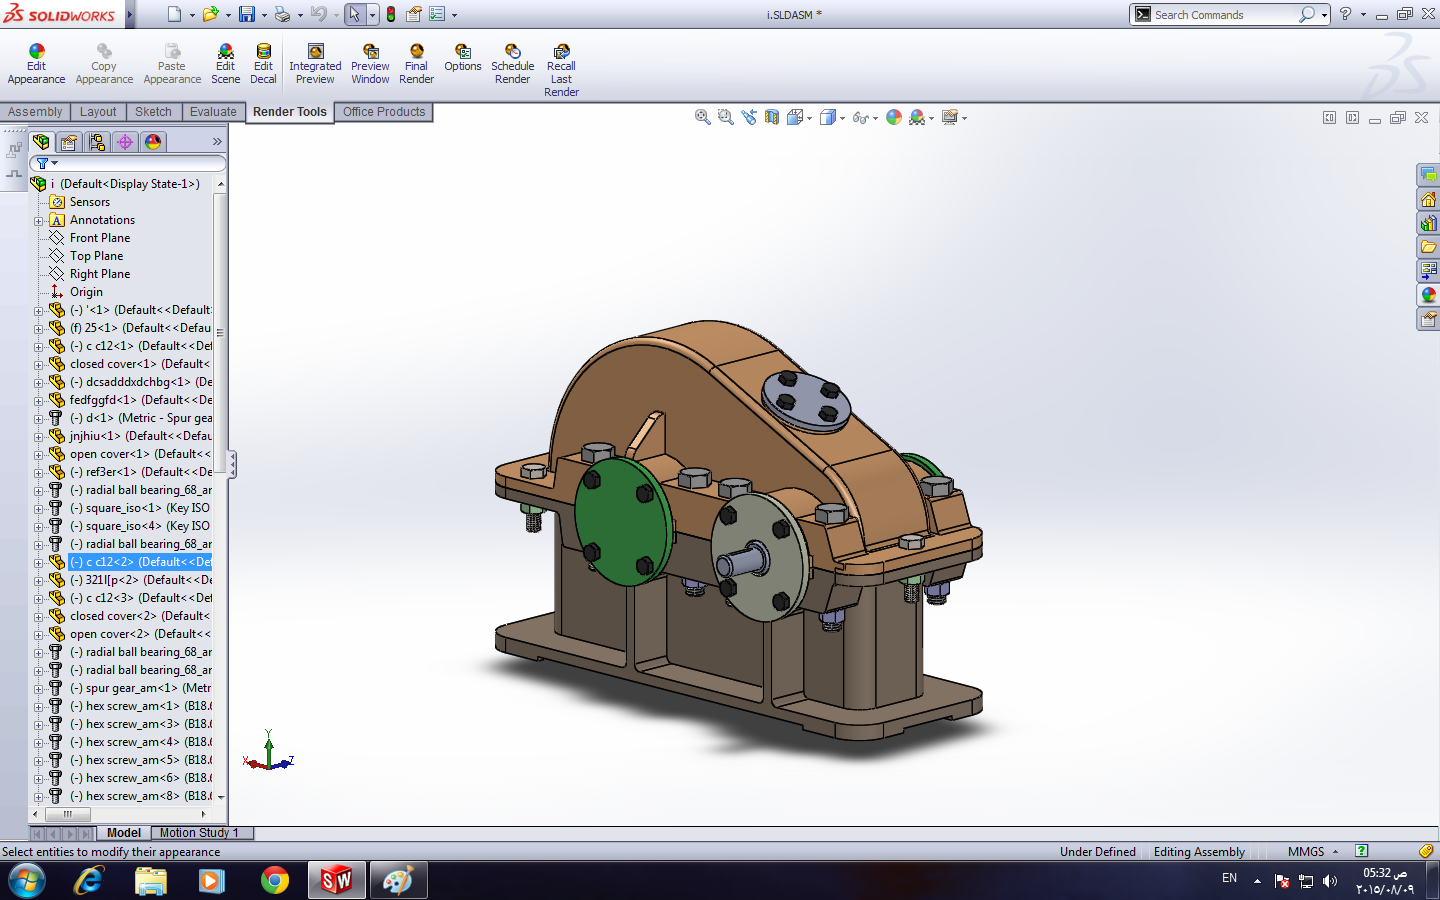Open the Edit Scene tool
Viewport: 1440px width, 900px height.
pyautogui.click(x=225, y=65)
